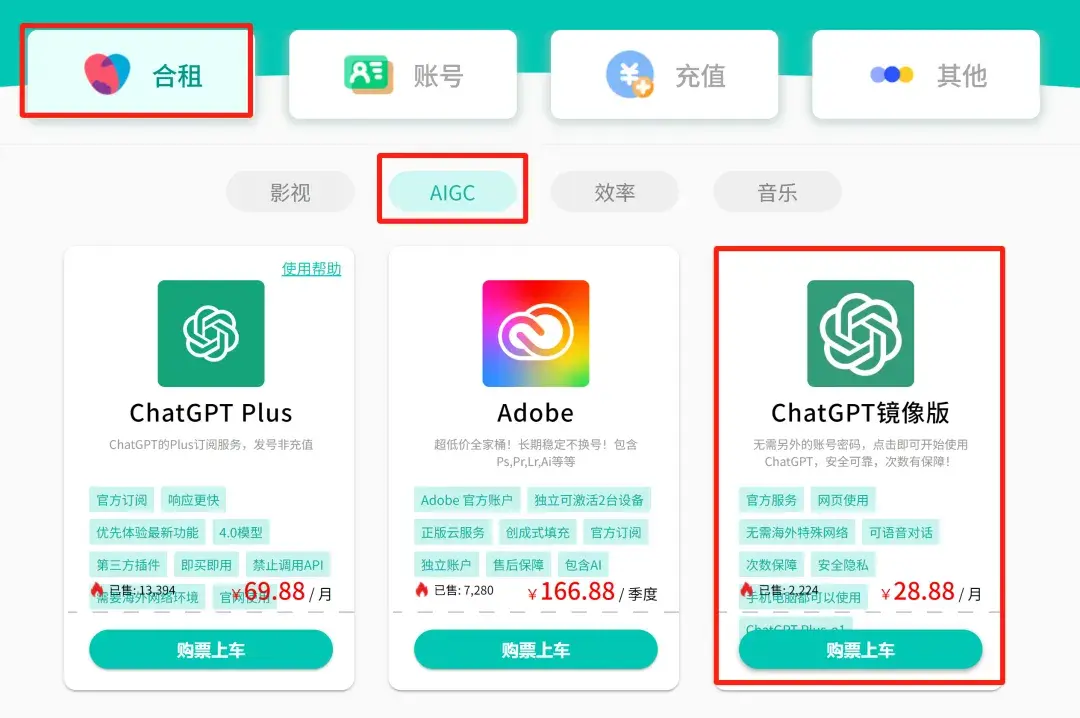The image size is (1080, 718).
Task: Click 购票上车 under ChatGPT镜像版
Action: (x=860, y=650)
